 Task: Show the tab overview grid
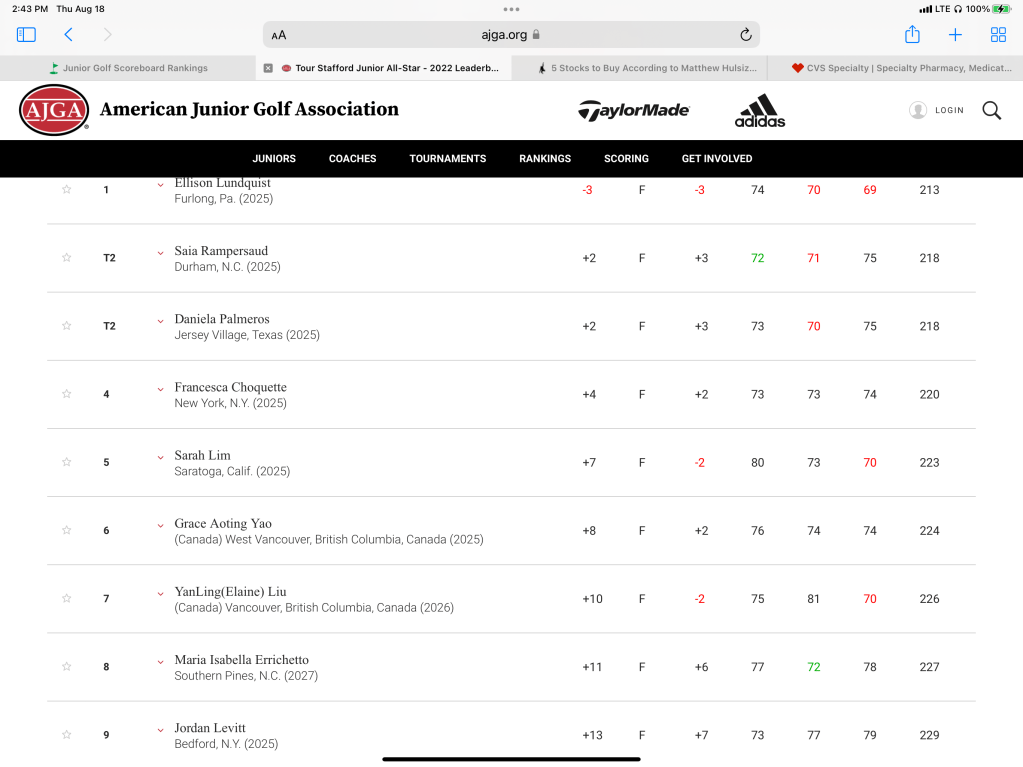click(998, 35)
